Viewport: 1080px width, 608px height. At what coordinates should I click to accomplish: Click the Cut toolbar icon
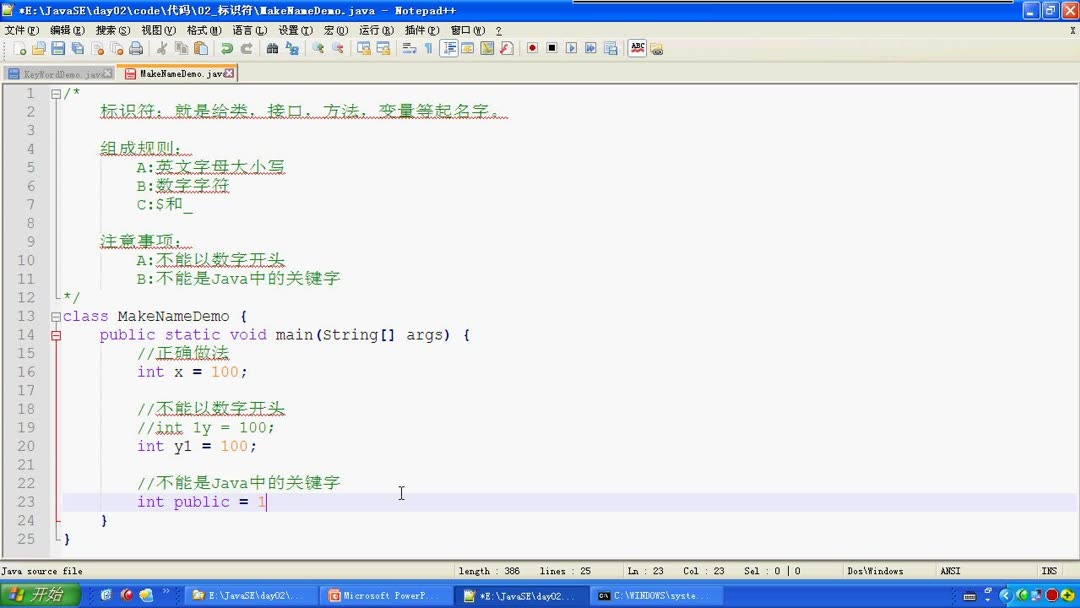pyautogui.click(x=161, y=48)
